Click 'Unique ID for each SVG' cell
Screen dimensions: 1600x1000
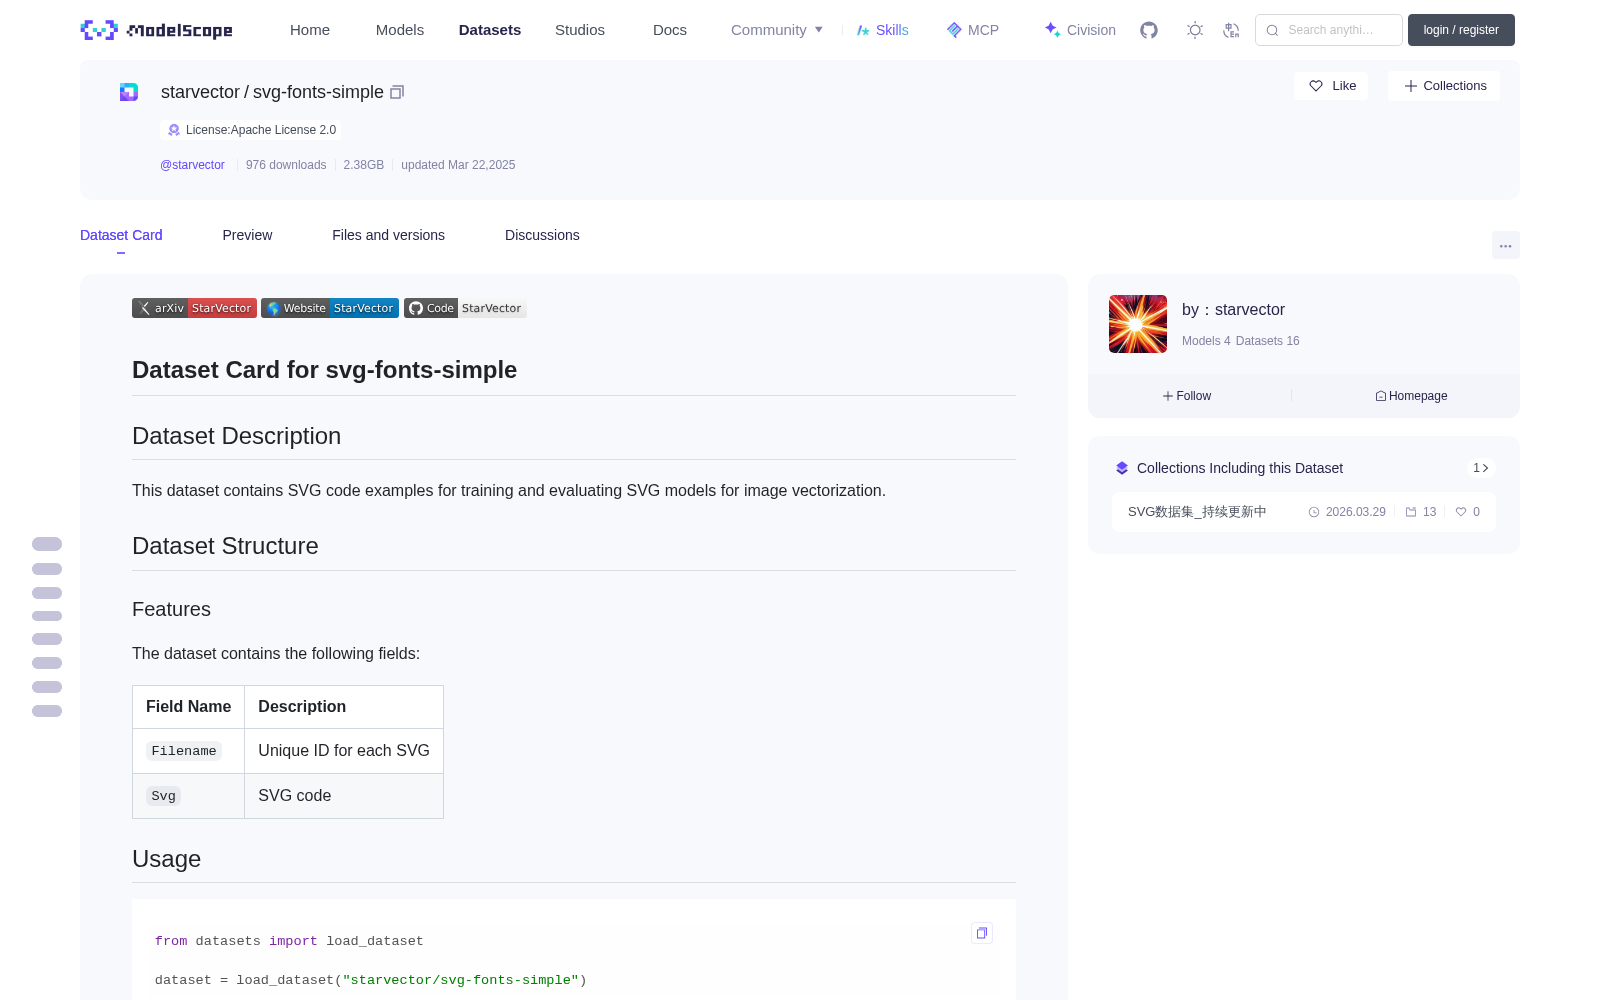tap(344, 751)
